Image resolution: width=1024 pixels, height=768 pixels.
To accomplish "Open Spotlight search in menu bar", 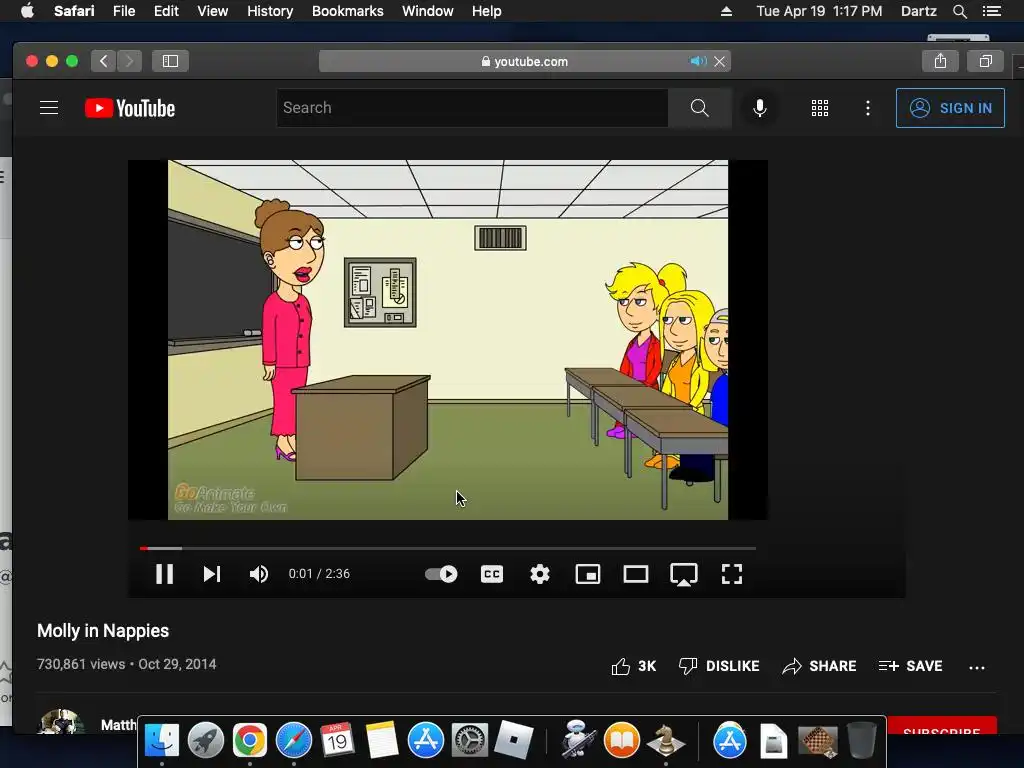I will (959, 11).
